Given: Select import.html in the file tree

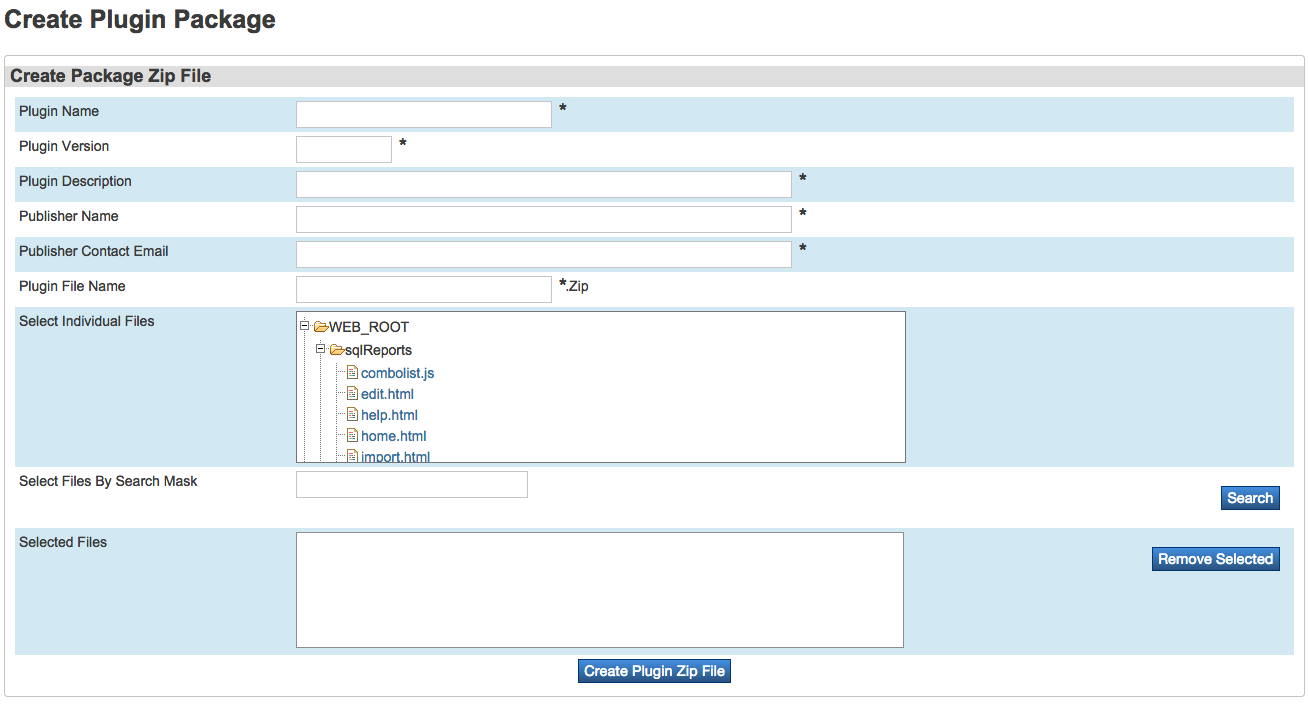Looking at the screenshot, I should 395,456.
